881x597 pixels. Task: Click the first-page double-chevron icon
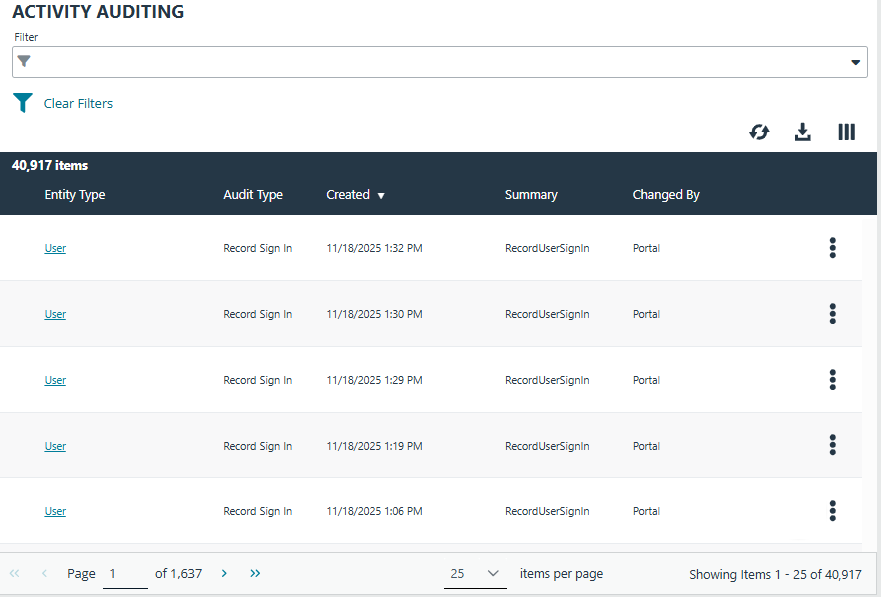pos(14,573)
